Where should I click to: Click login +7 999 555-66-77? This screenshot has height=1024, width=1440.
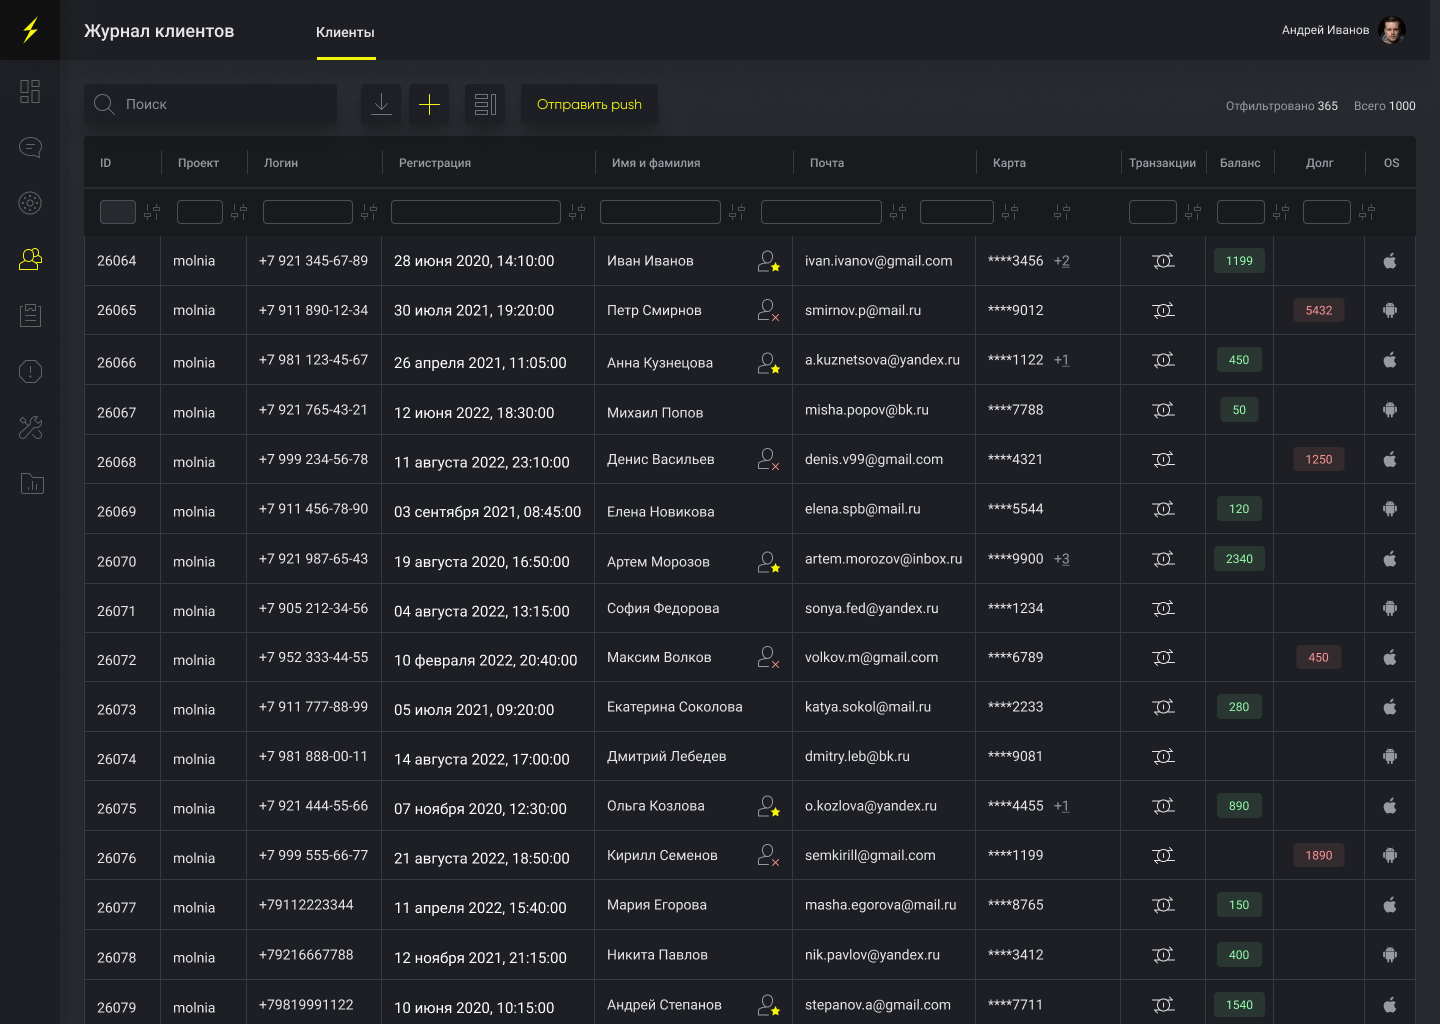coord(313,856)
